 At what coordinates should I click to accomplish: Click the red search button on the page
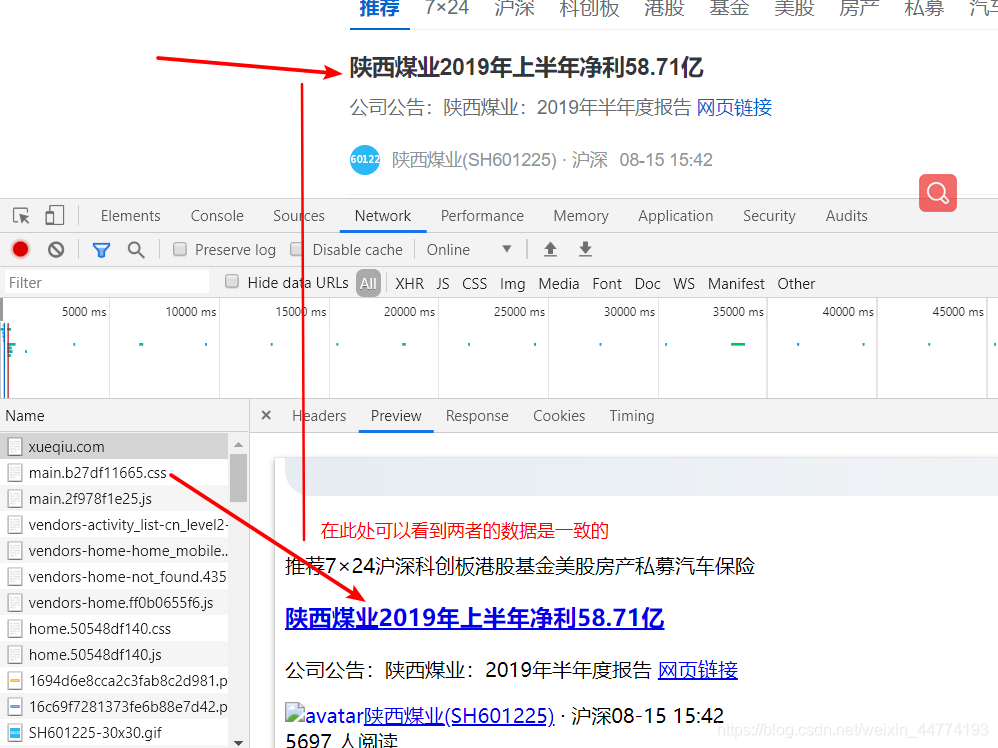tap(938, 193)
